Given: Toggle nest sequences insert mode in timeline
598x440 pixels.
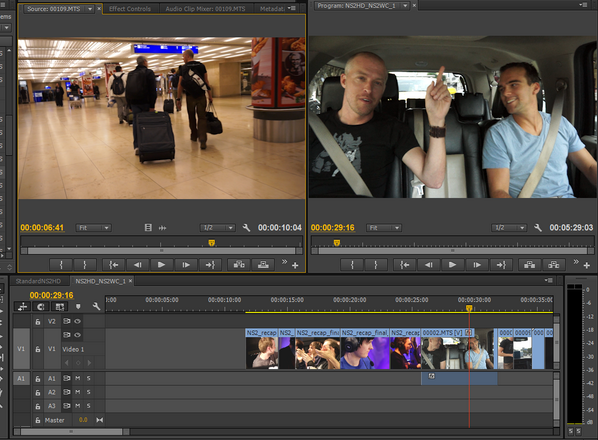Looking at the screenshot, I should tap(23, 306).
